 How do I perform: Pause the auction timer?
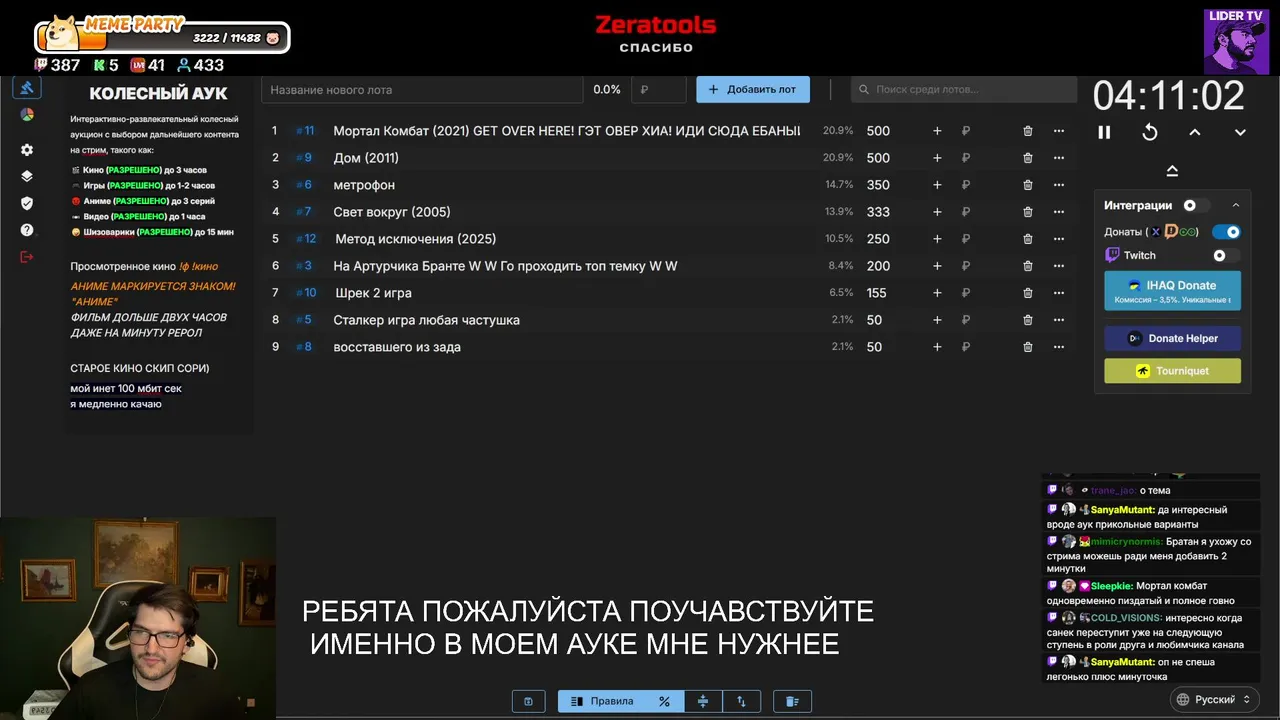[x=1104, y=132]
